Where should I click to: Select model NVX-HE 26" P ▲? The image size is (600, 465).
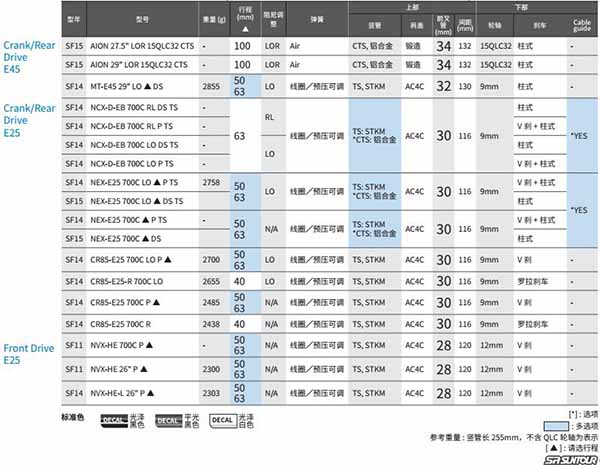pyautogui.click(x=119, y=369)
